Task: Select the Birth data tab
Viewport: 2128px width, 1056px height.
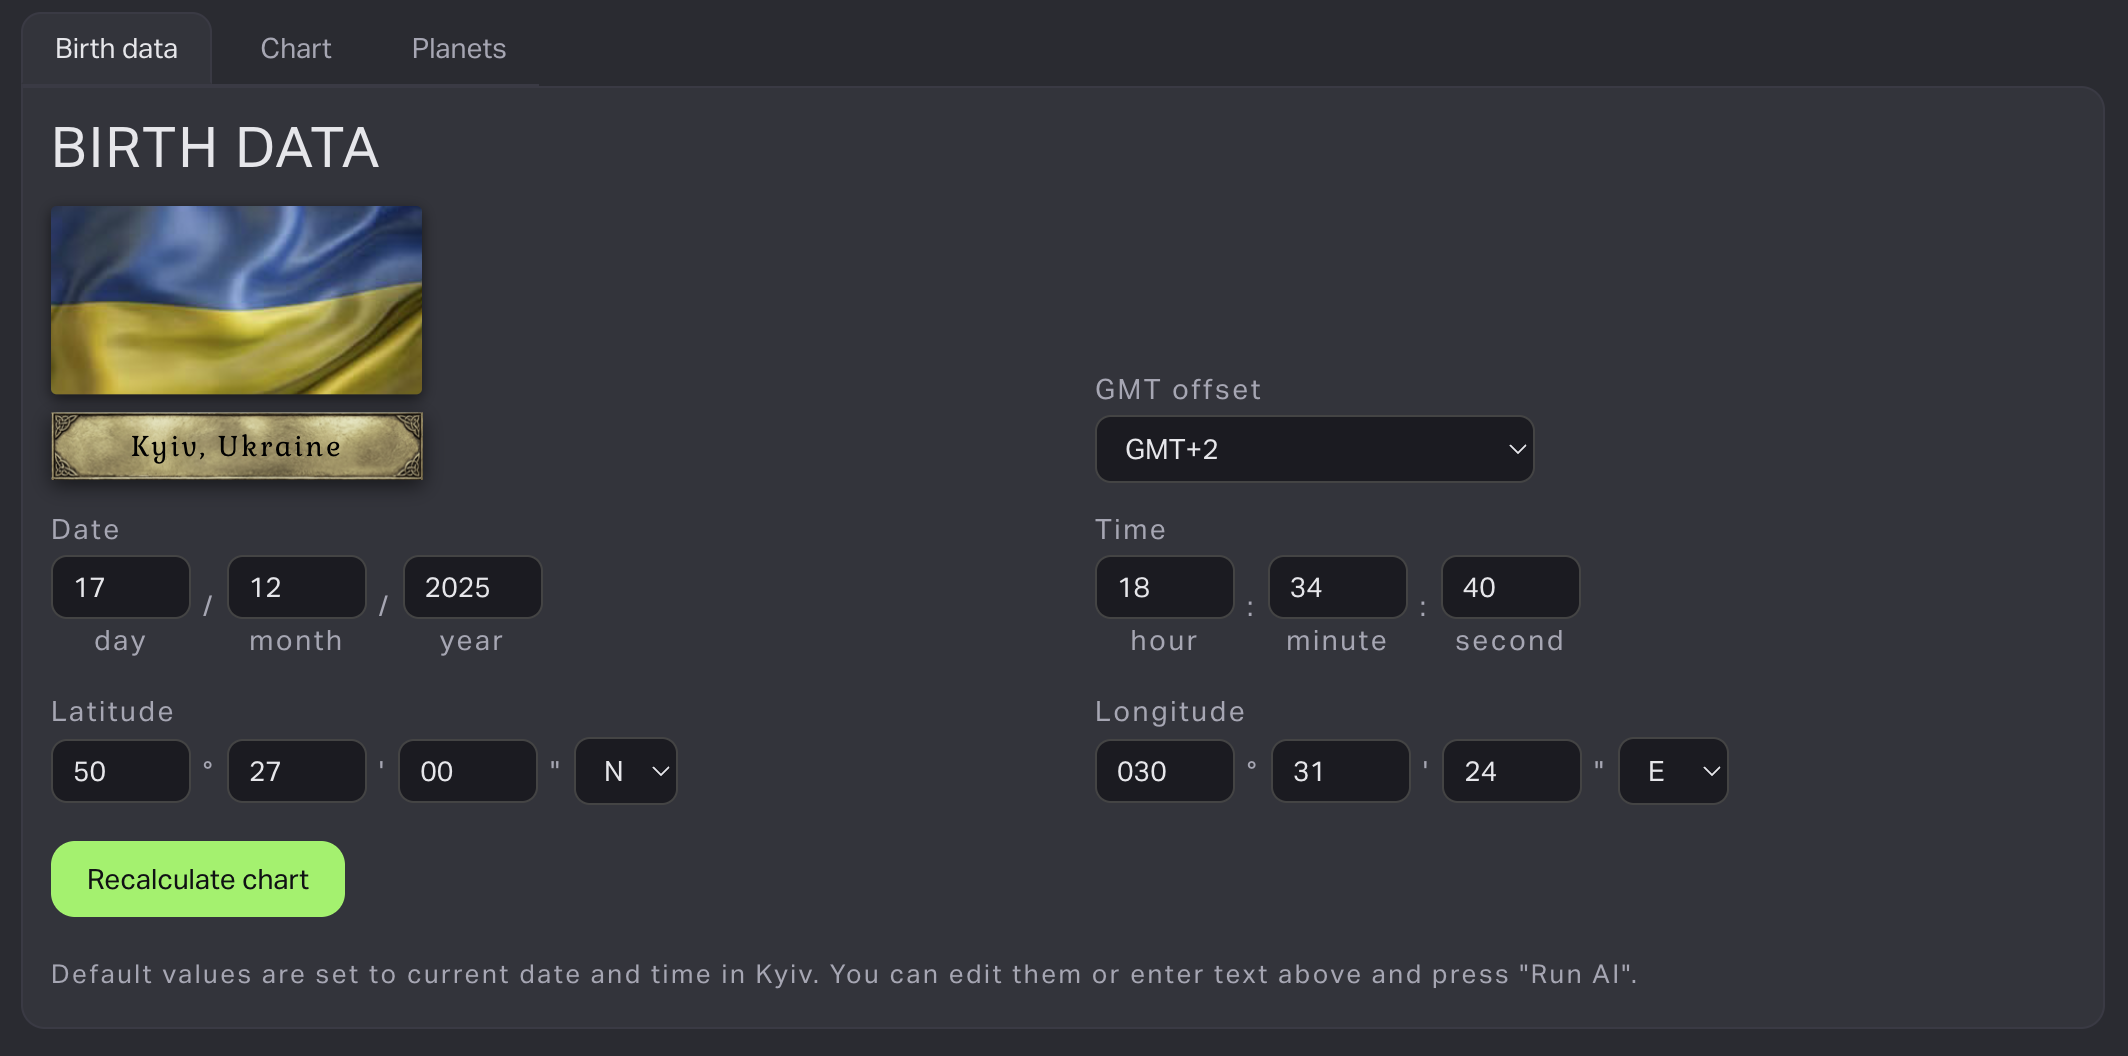Action: coord(116,49)
